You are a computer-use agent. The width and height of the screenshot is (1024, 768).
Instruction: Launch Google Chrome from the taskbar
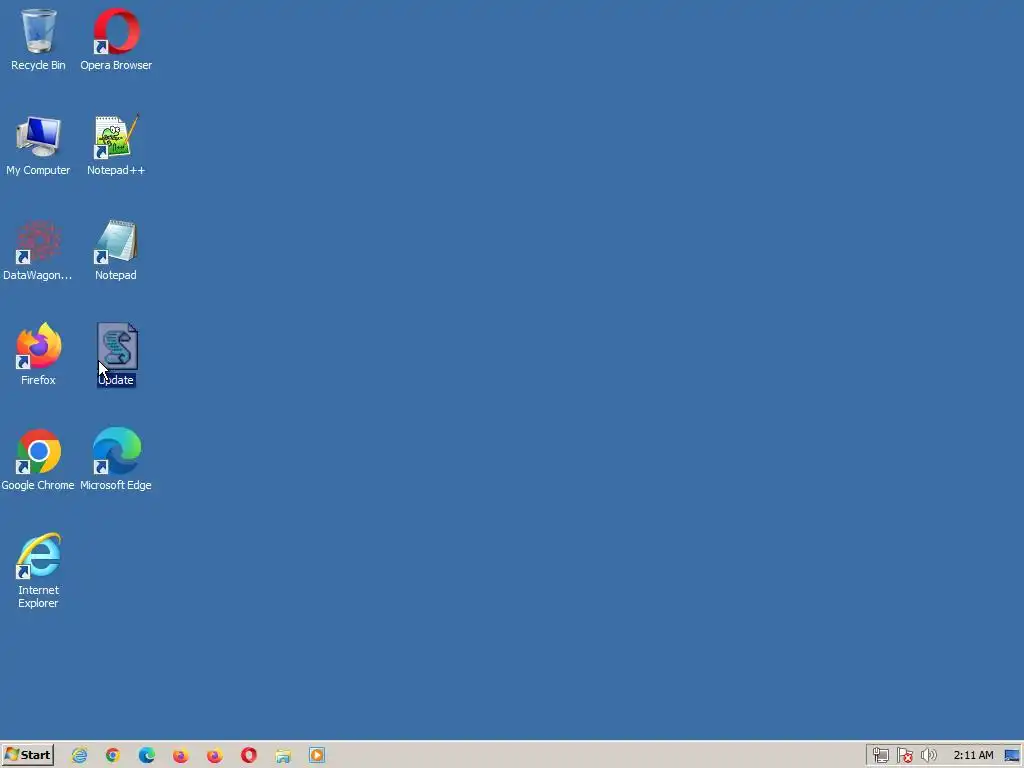tap(113, 756)
